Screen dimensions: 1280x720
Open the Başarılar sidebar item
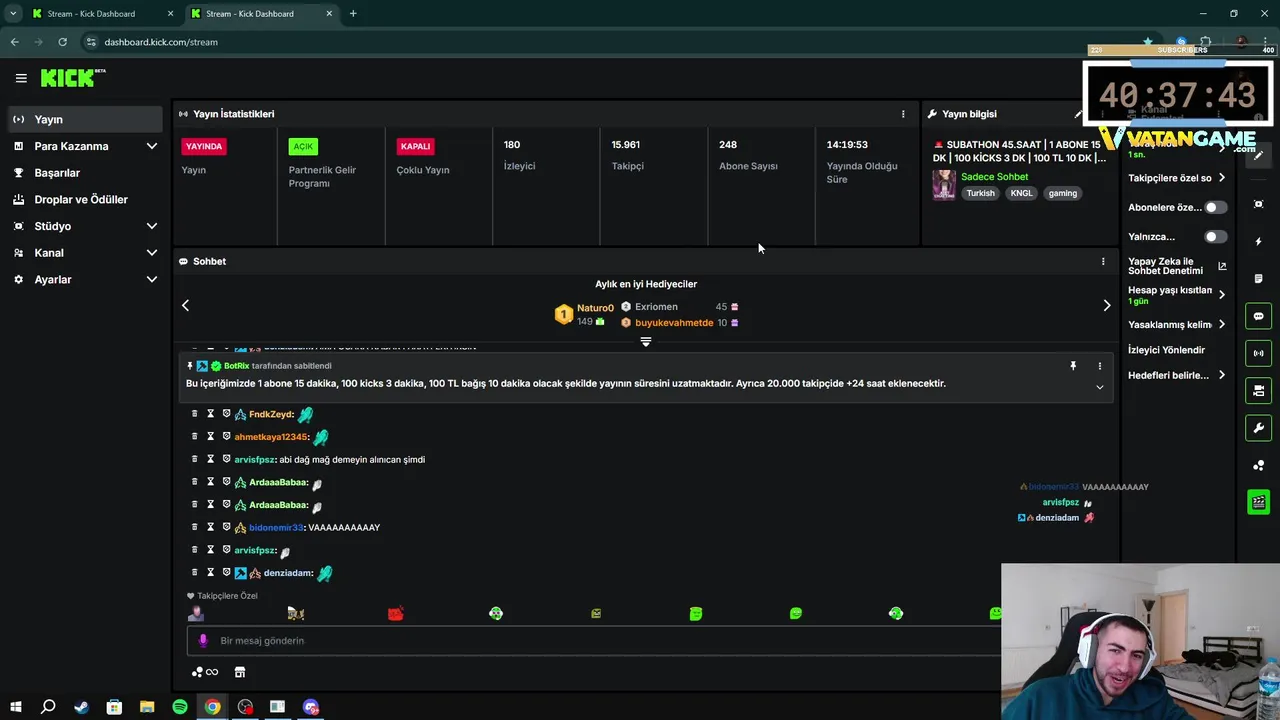[84, 173]
